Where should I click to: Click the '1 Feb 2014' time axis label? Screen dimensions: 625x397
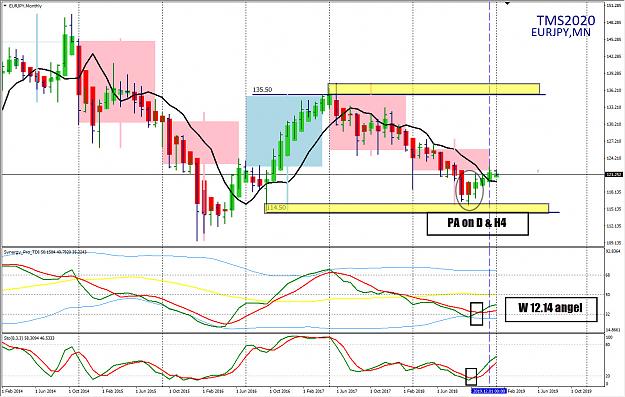(x=12, y=391)
